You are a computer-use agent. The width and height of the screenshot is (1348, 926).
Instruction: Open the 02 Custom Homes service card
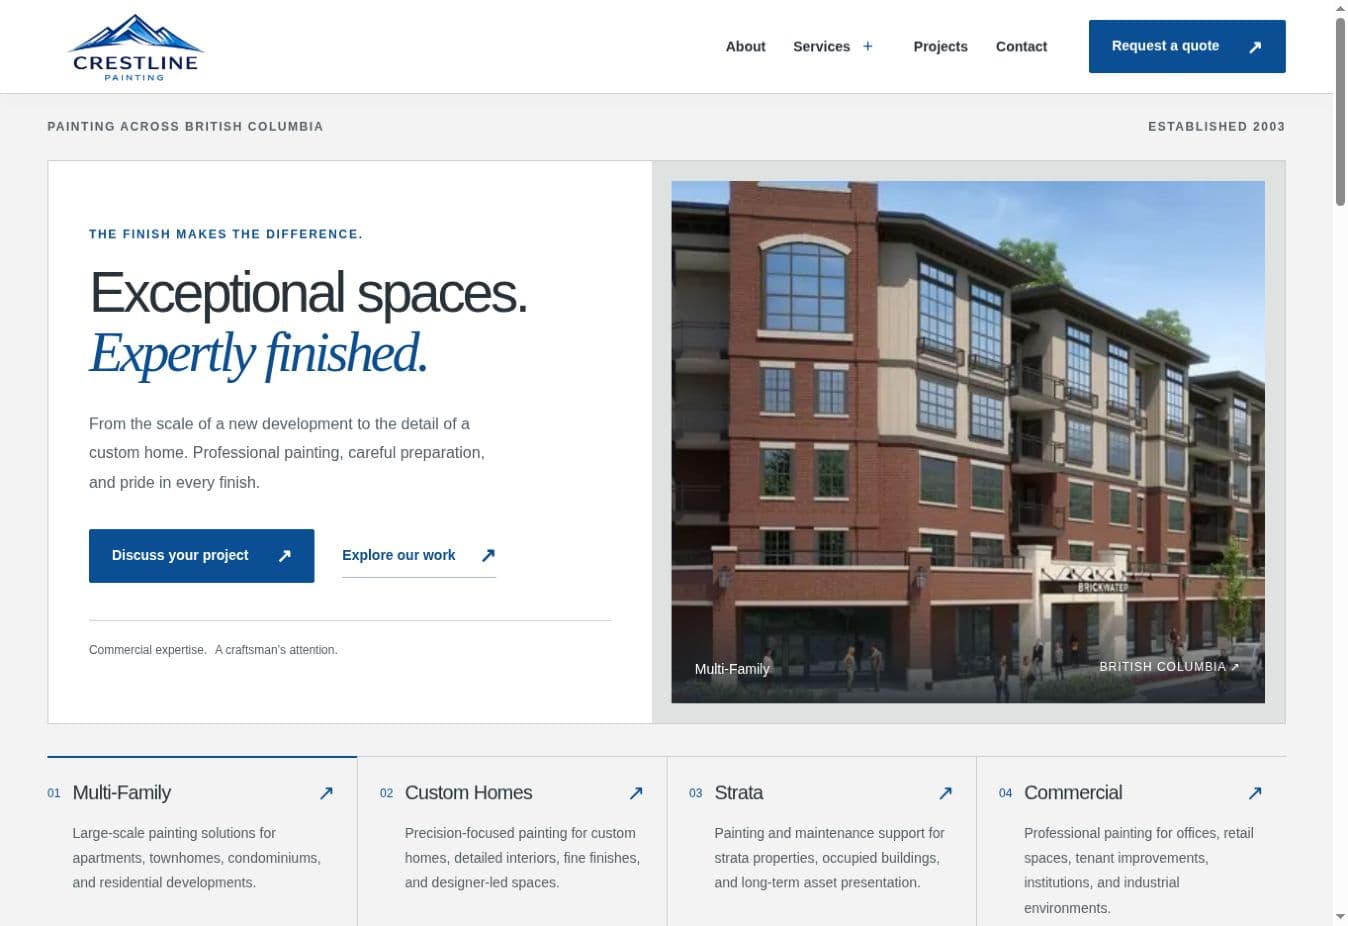click(x=512, y=841)
